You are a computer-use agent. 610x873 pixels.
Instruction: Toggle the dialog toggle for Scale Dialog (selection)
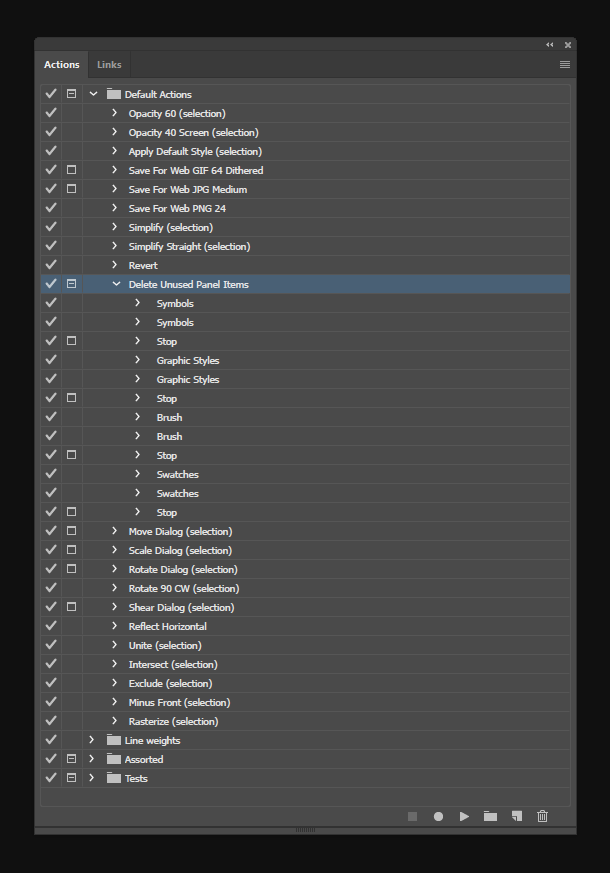72,550
